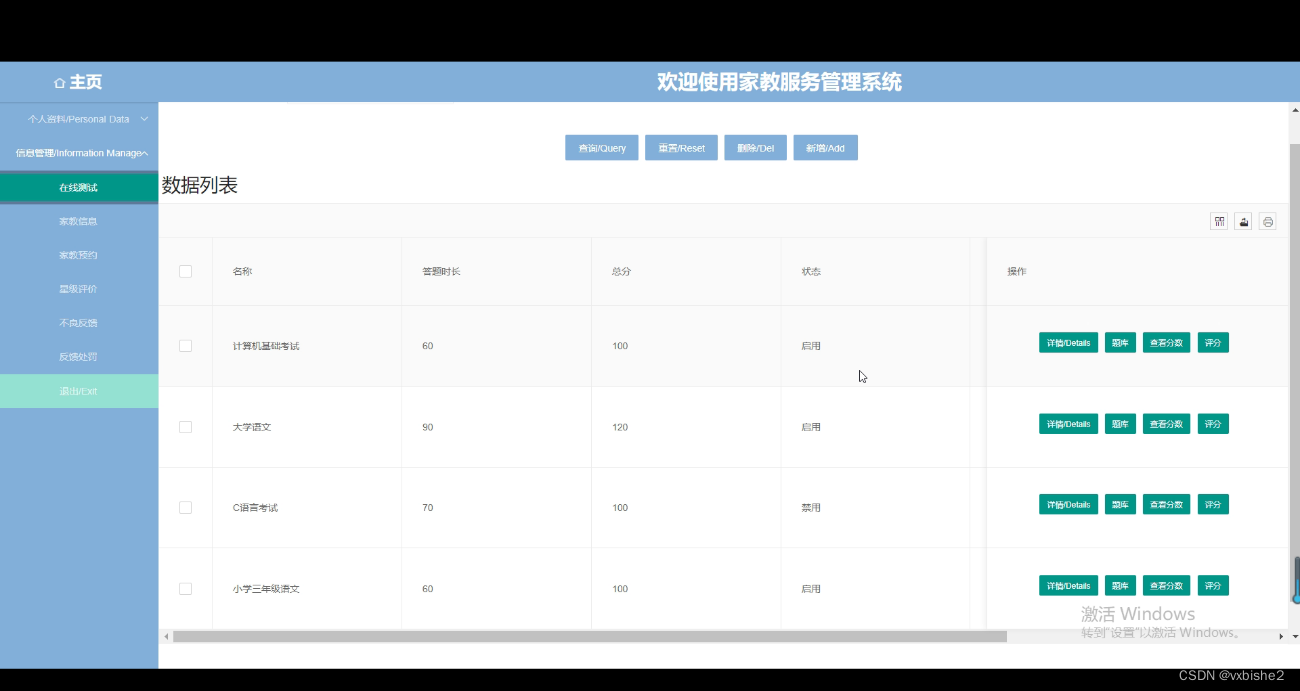Go to the 主页 home link
Image resolution: width=1300 pixels, height=691 pixels.
point(78,82)
